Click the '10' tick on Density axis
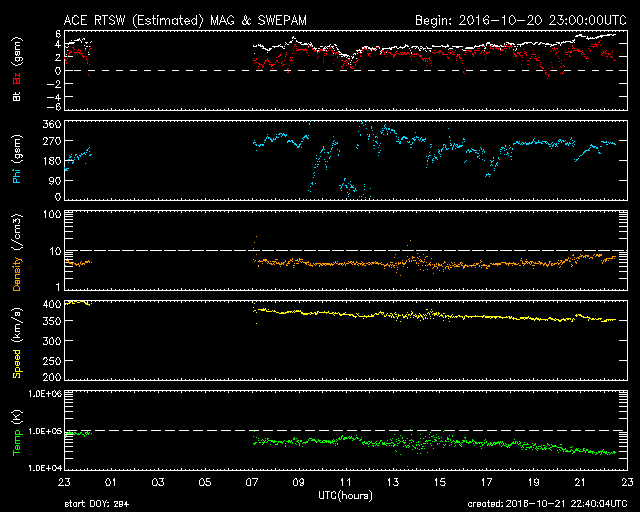This screenshot has height=512, width=640. point(55,251)
